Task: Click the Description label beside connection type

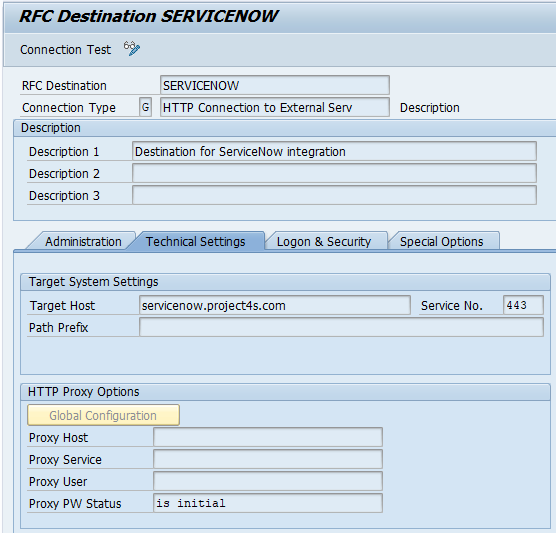Action: pyautogui.click(x=430, y=107)
